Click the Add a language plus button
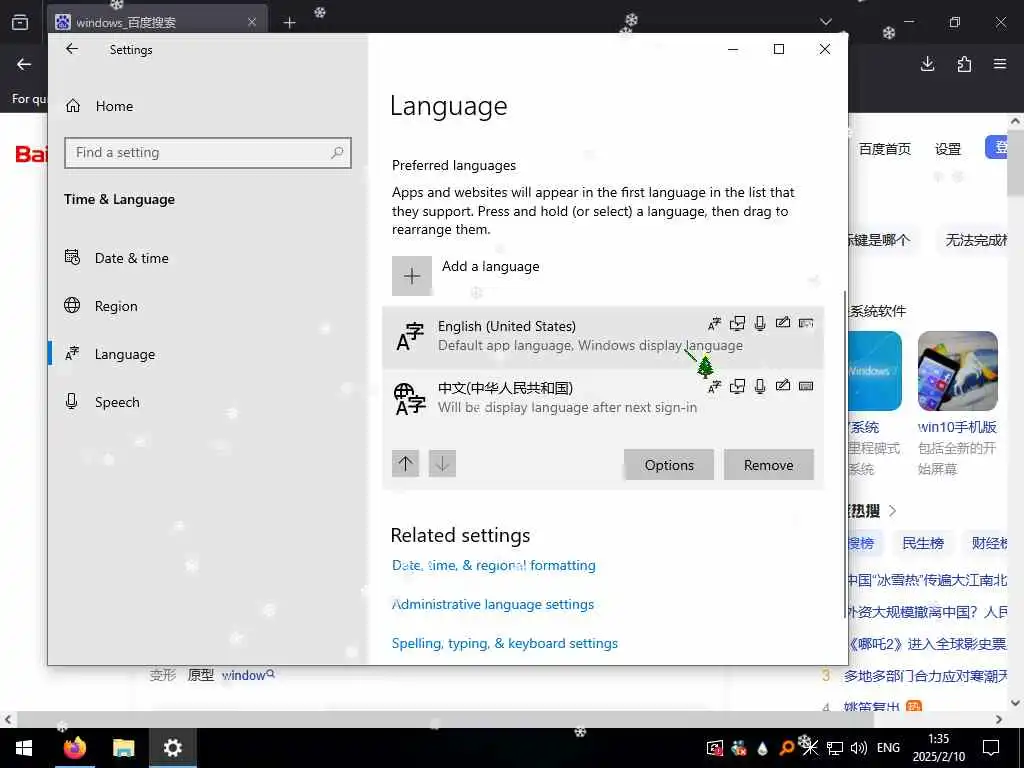1024x768 pixels. [411, 276]
